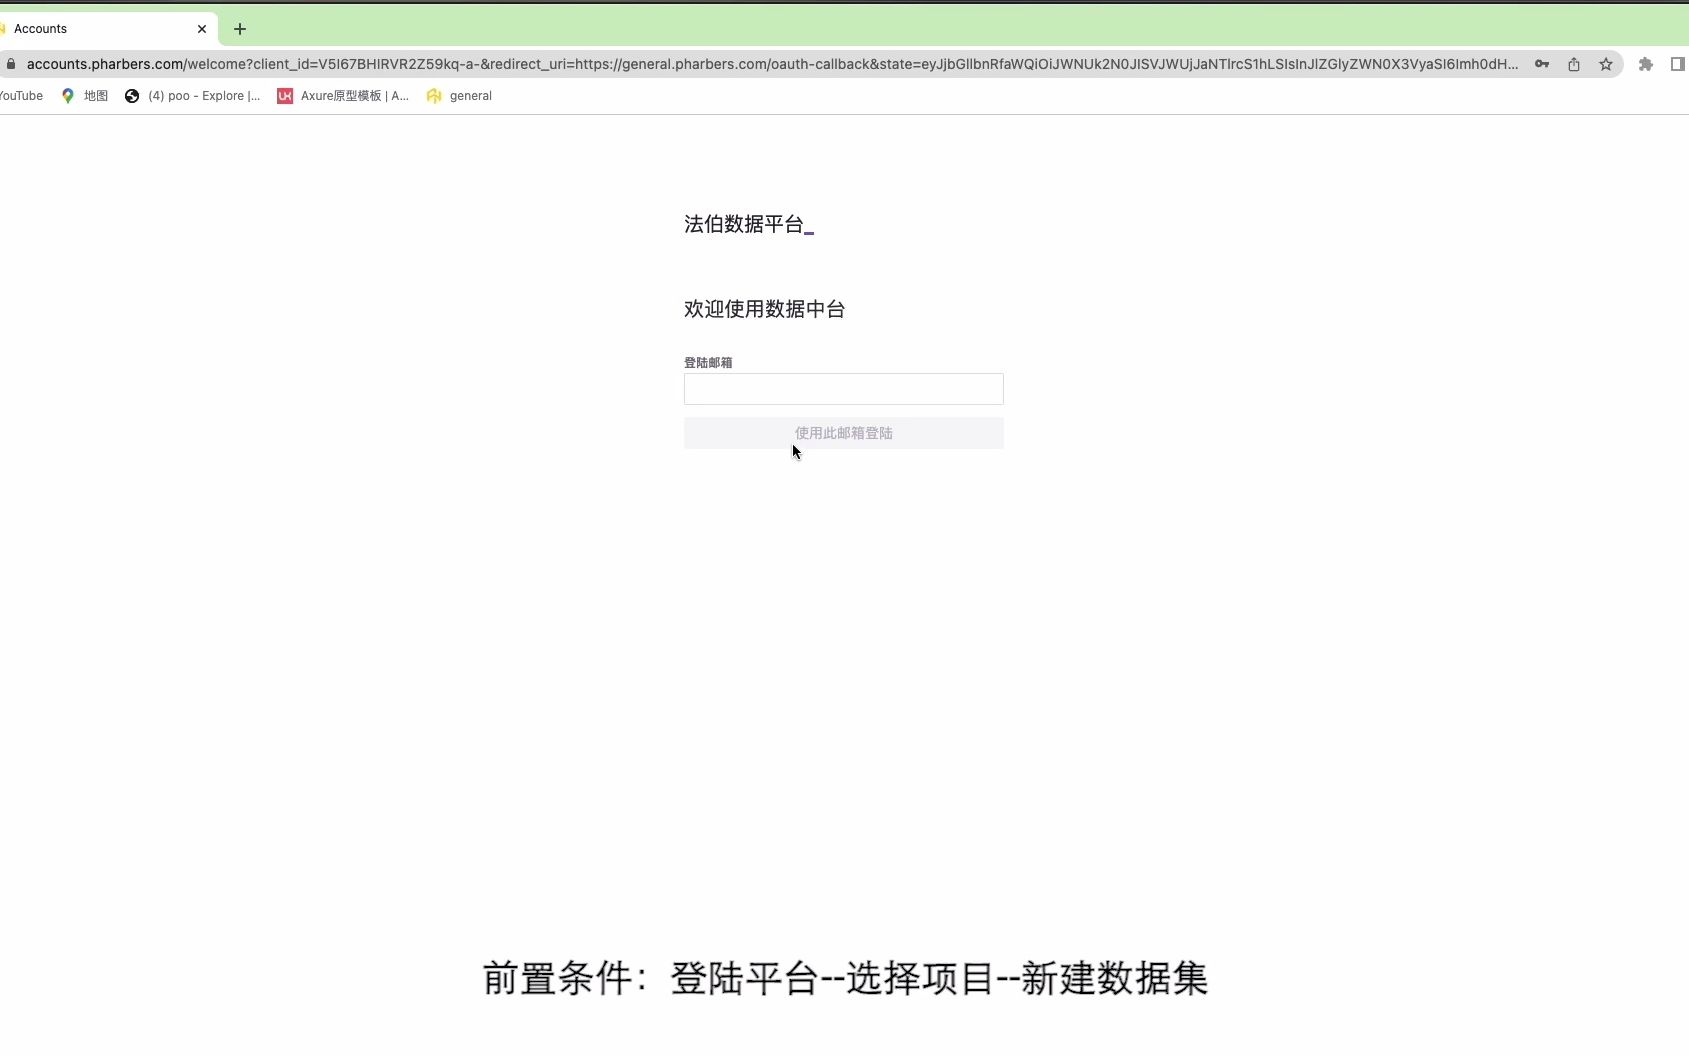This screenshot has width=1689, height=1056.
Task: Close the Accounts browser tab
Action: pyautogui.click(x=202, y=29)
